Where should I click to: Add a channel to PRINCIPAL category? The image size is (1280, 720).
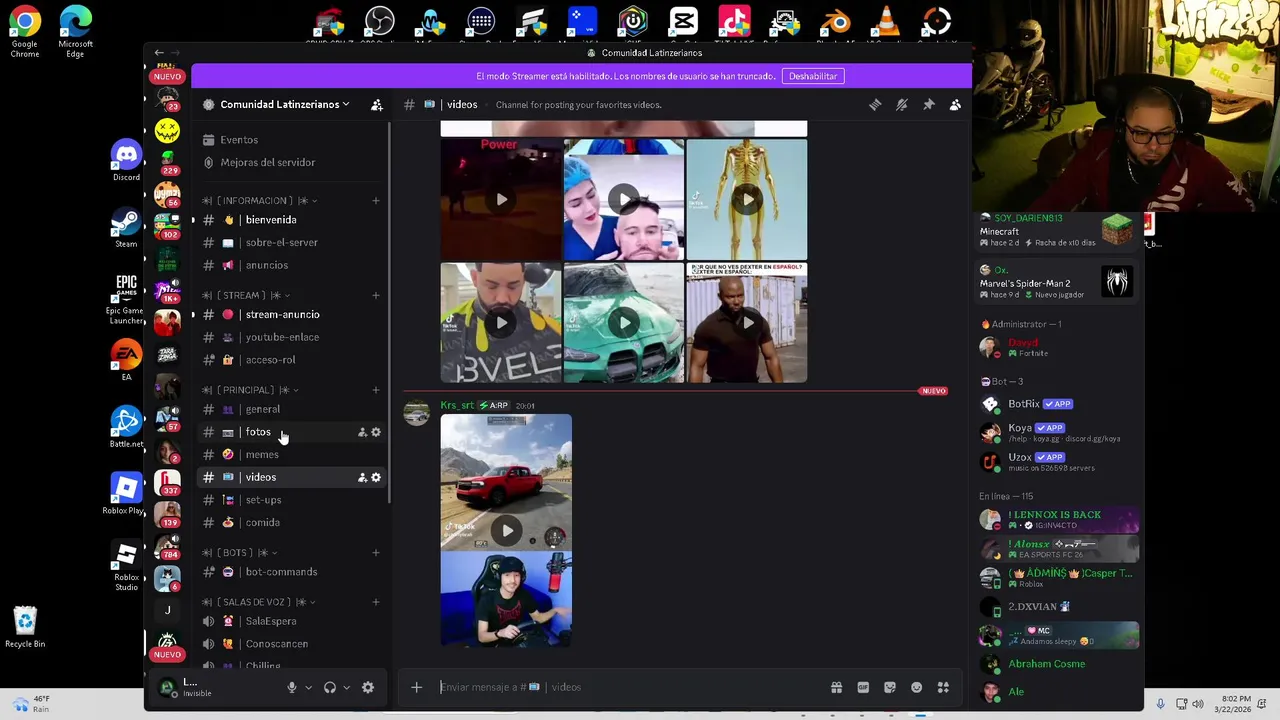click(376, 390)
